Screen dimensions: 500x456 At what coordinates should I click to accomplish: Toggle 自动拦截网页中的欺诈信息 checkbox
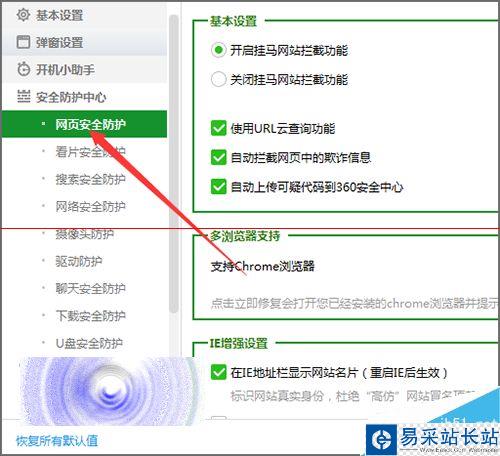click(x=218, y=157)
